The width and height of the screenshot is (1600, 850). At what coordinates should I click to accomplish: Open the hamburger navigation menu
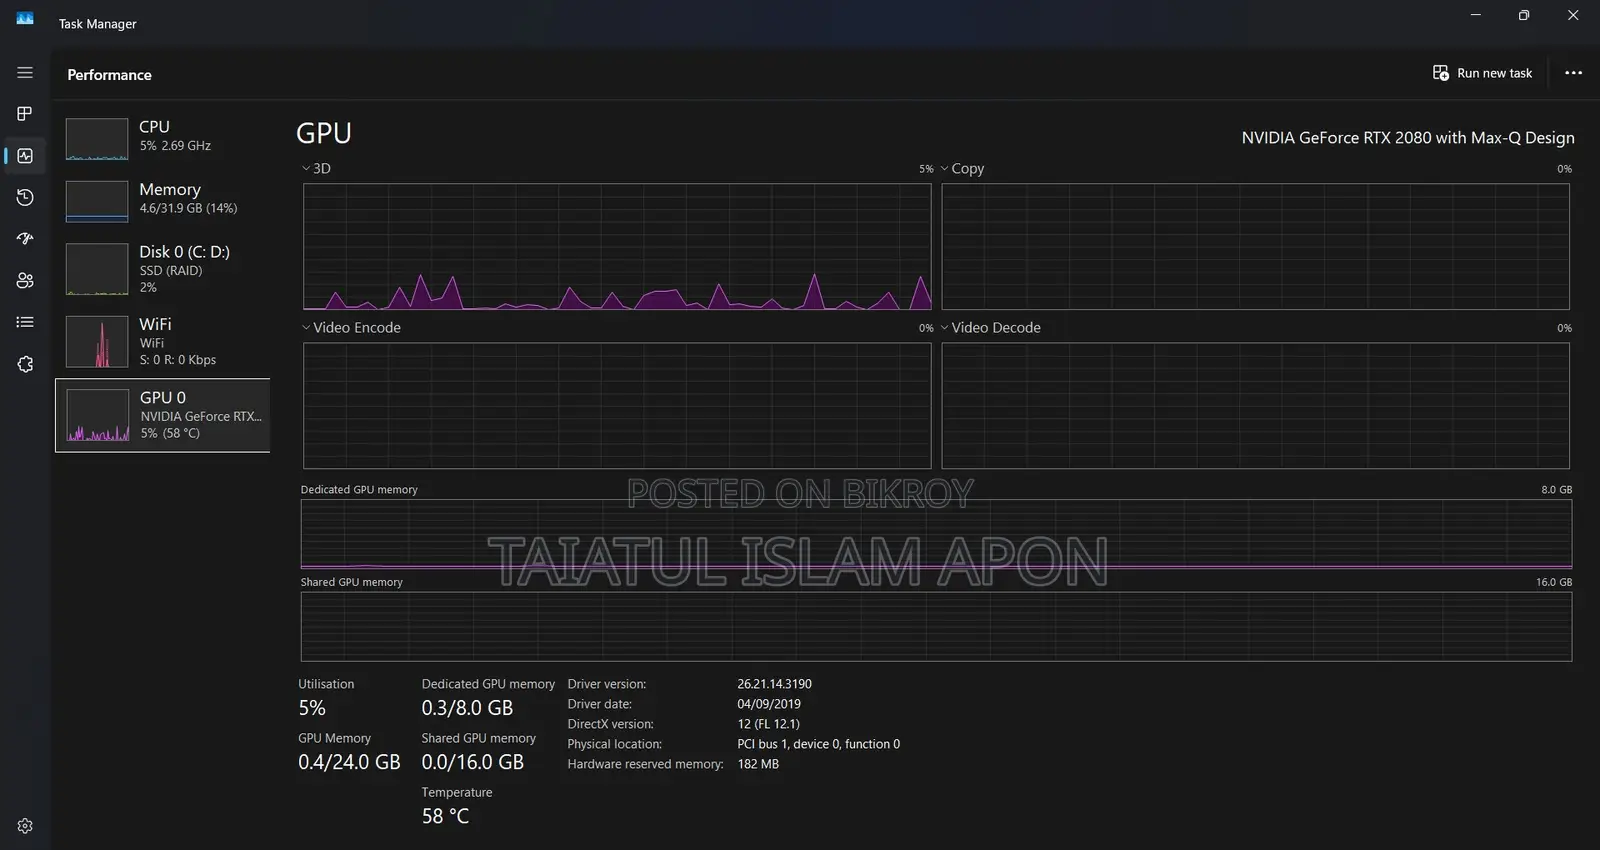25,73
